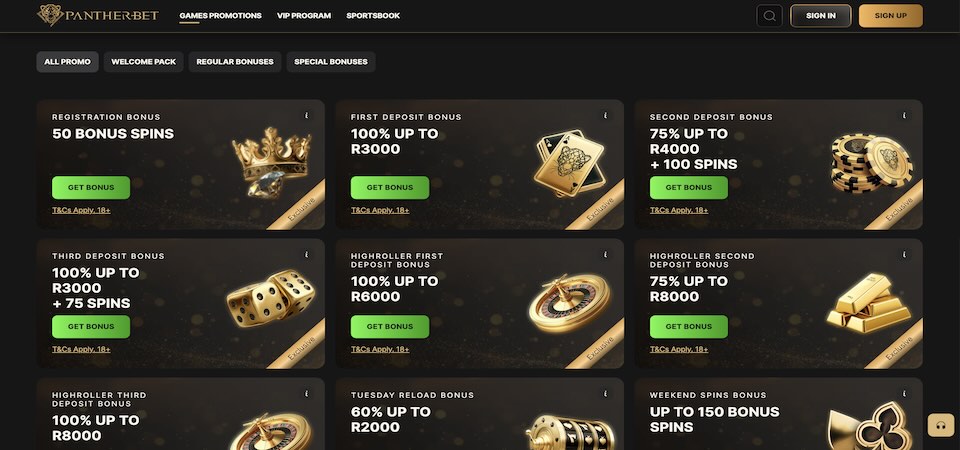Show info for Highroller Second Deposit Bonus
The image size is (960, 450).
[x=904, y=255]
